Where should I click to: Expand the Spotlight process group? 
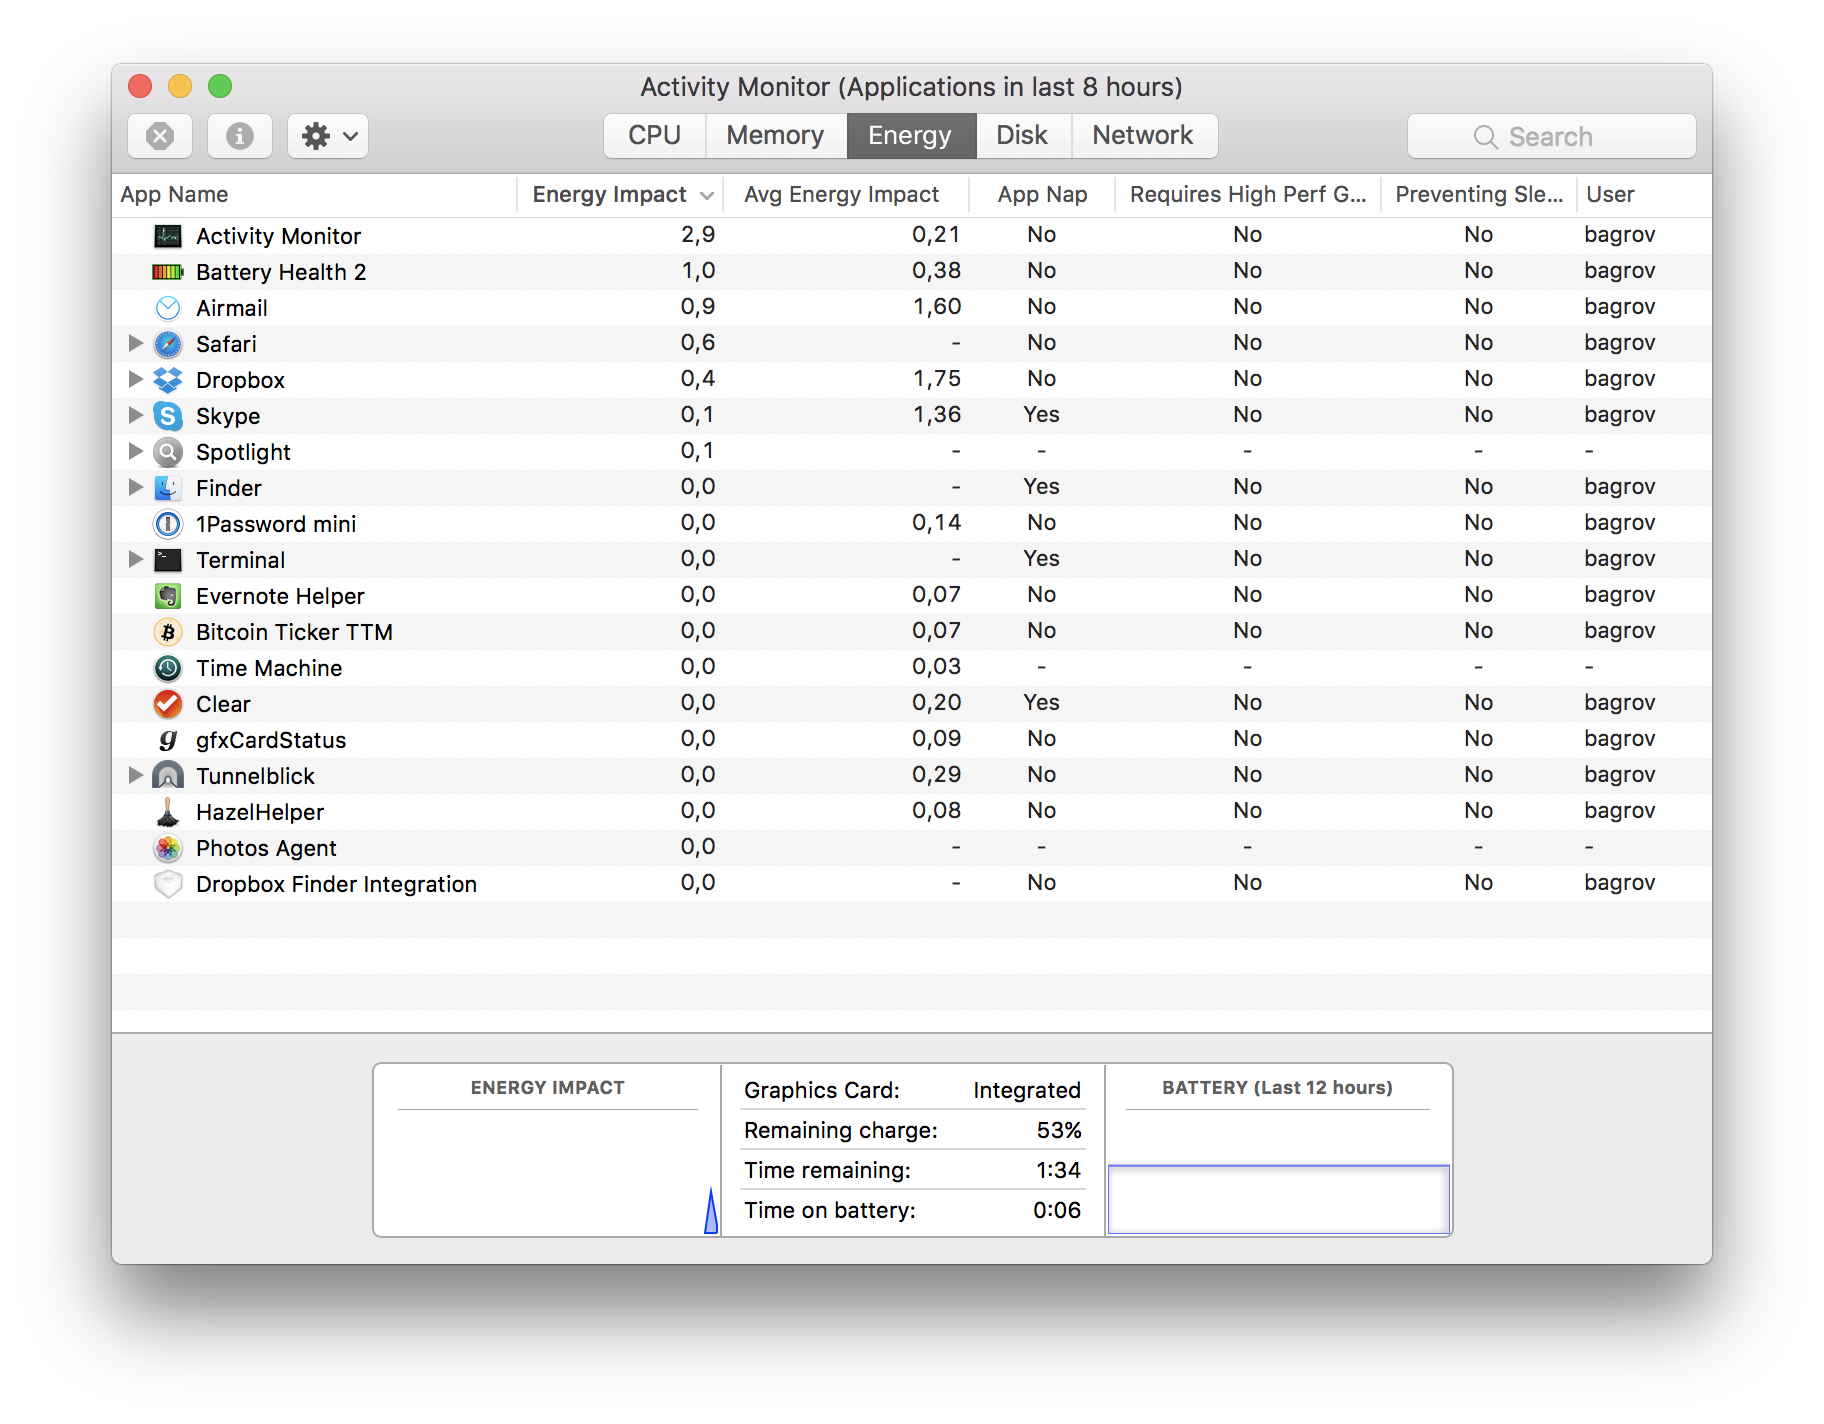coord(136,451)
